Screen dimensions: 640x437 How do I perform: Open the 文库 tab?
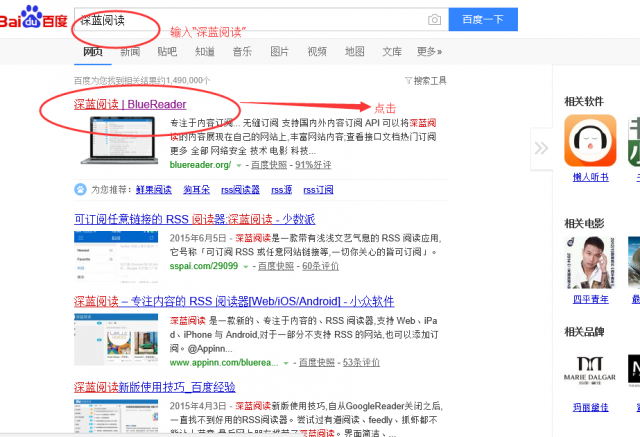pyautogui.click(x=392, y=52)
